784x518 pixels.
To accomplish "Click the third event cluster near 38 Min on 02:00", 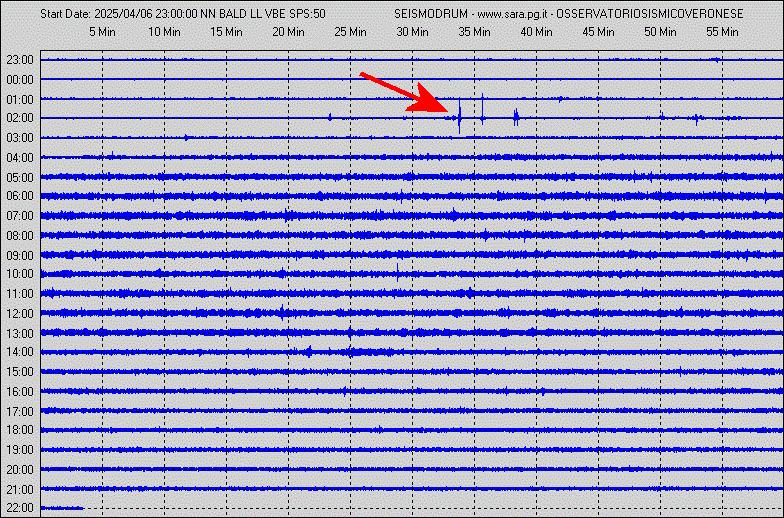I will pos(516,118).
